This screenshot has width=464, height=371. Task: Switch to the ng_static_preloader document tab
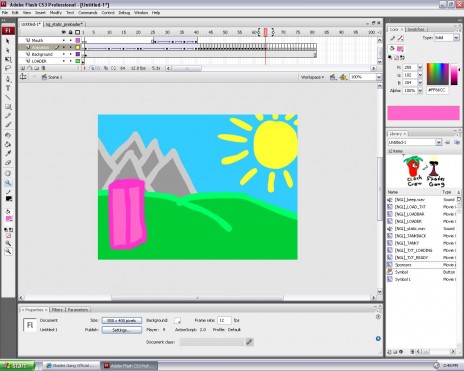[x=64, y=24]
